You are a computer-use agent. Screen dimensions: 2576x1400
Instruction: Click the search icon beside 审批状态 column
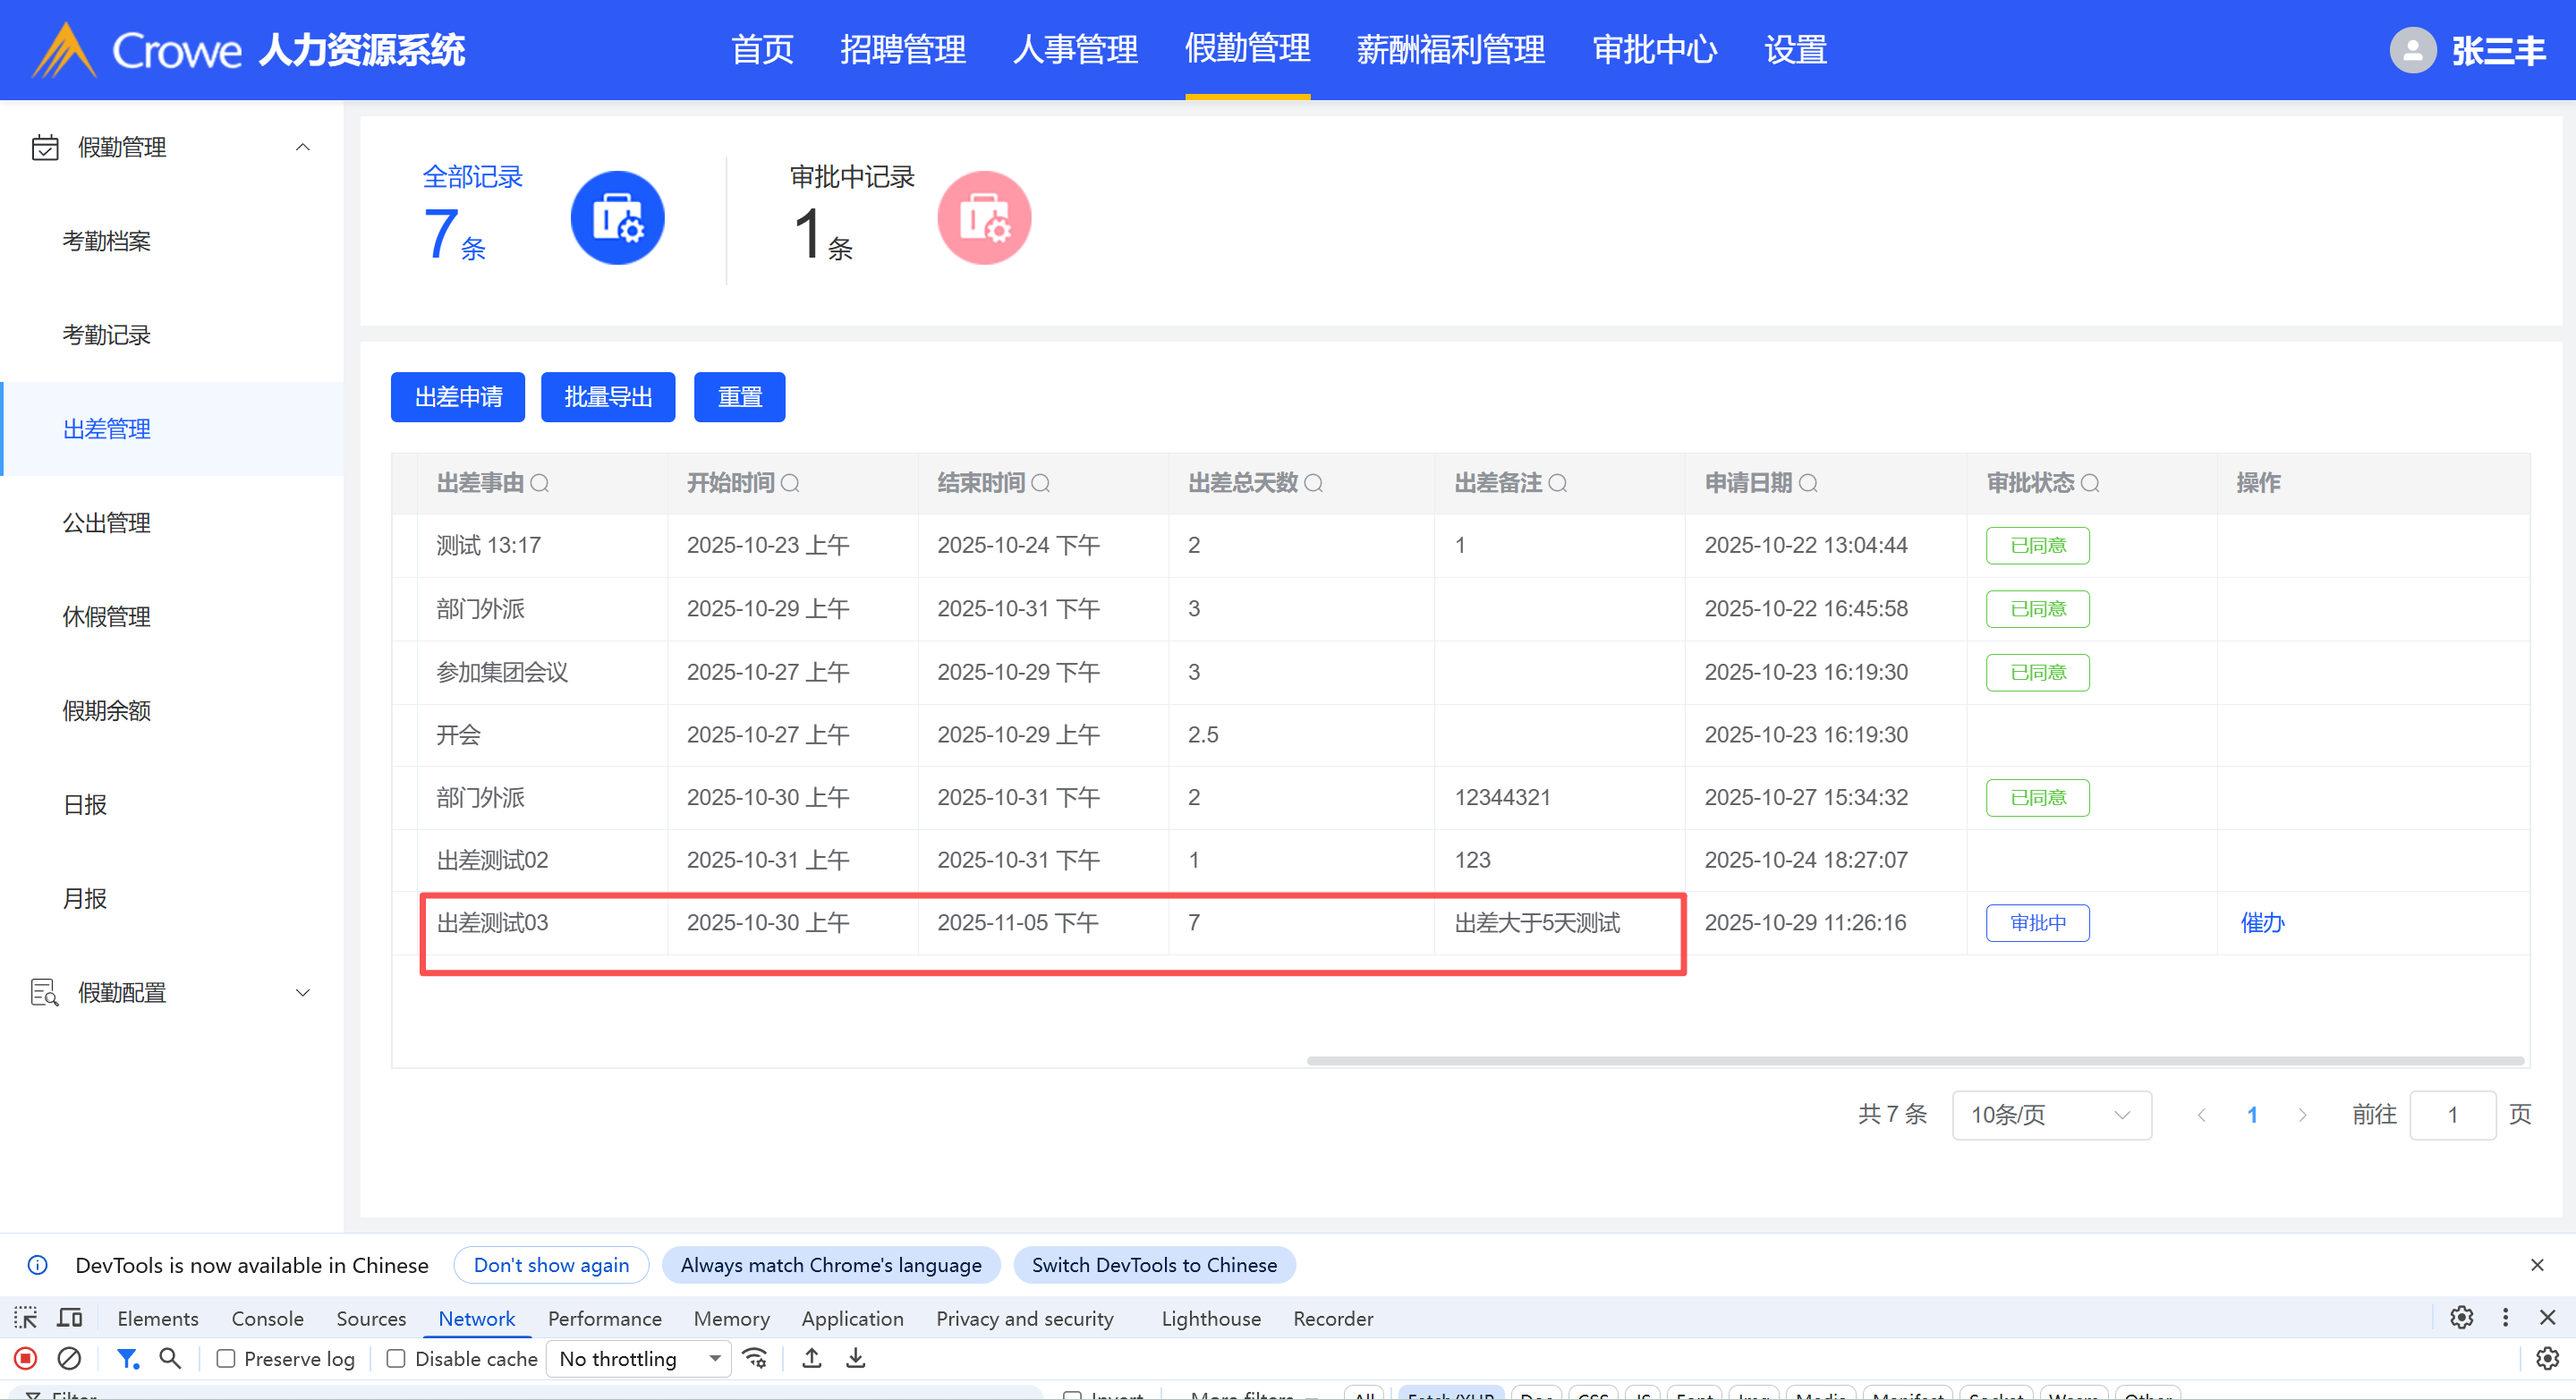2090,483
